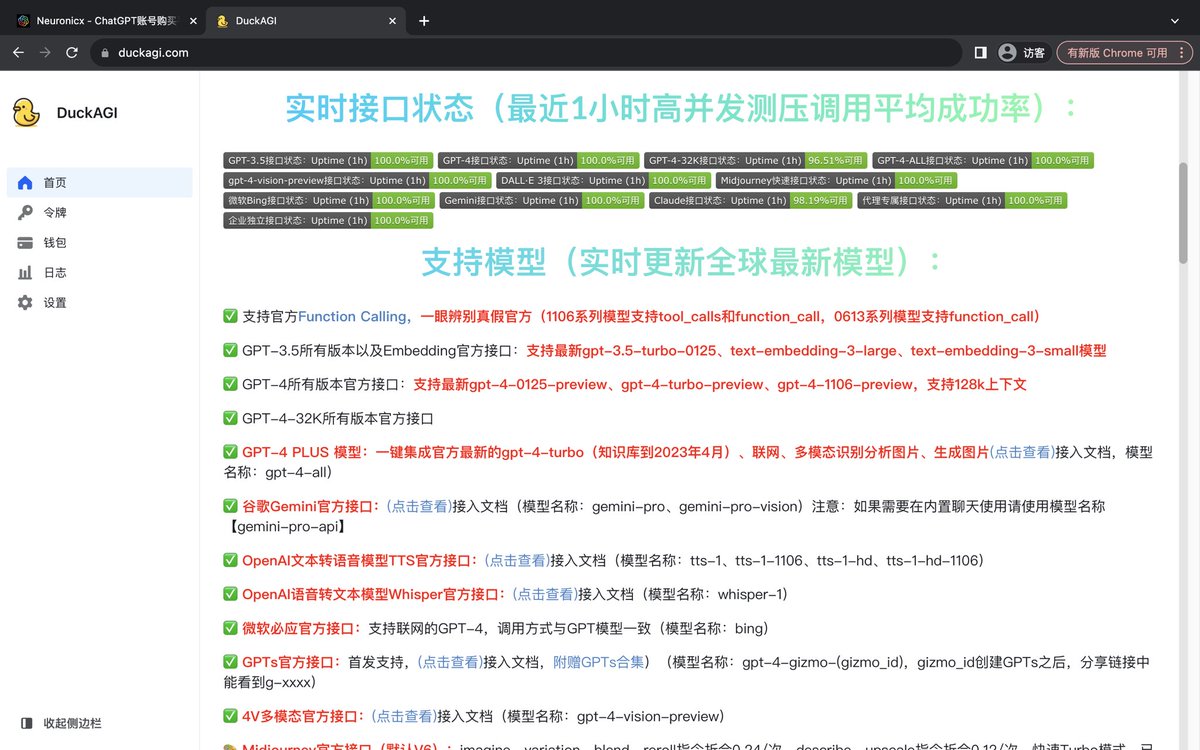
Task: Click the browser forward arrow
Action: pyautogui.click(x=45, y=53)
